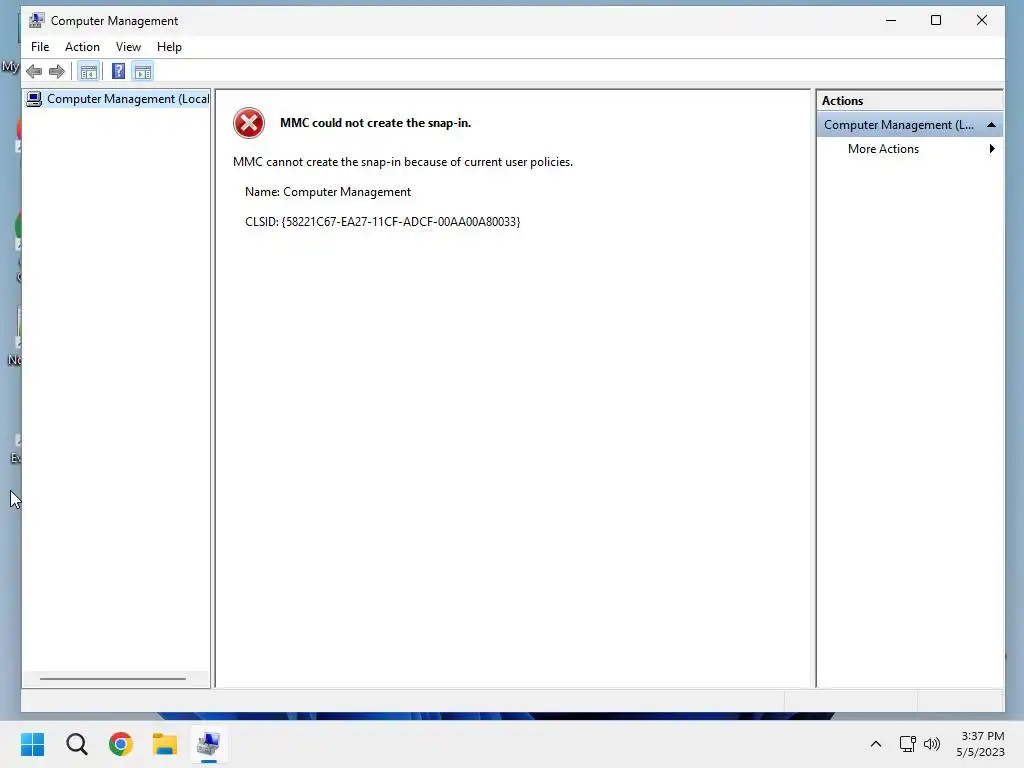This screenshot has height=768, width=1024.
Task: Open the Help menu
Action: [x=169, y=47]
